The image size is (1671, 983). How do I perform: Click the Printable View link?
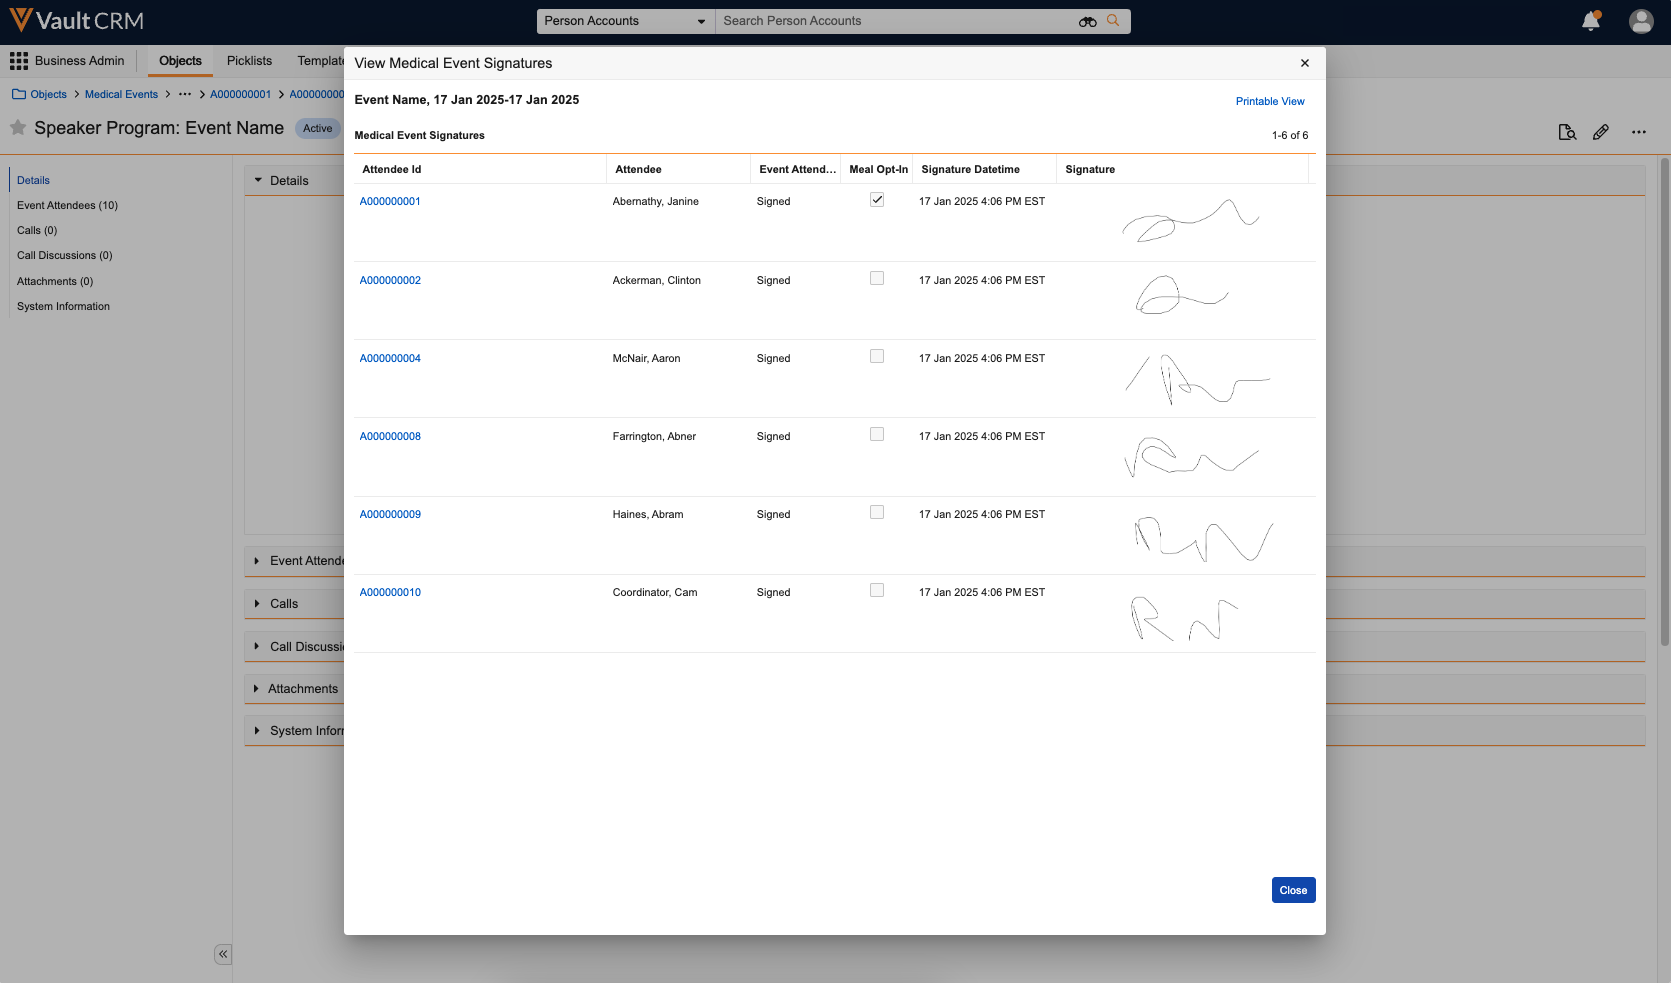pyautogui.click(x=1269, y=102)
